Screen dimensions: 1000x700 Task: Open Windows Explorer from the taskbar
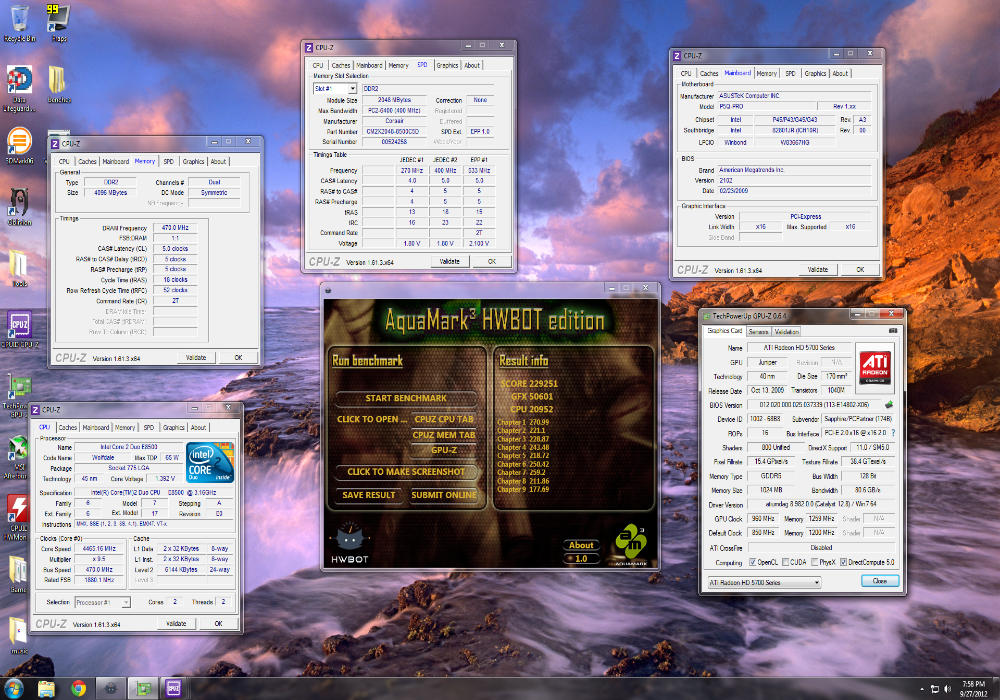coord(47,689)
